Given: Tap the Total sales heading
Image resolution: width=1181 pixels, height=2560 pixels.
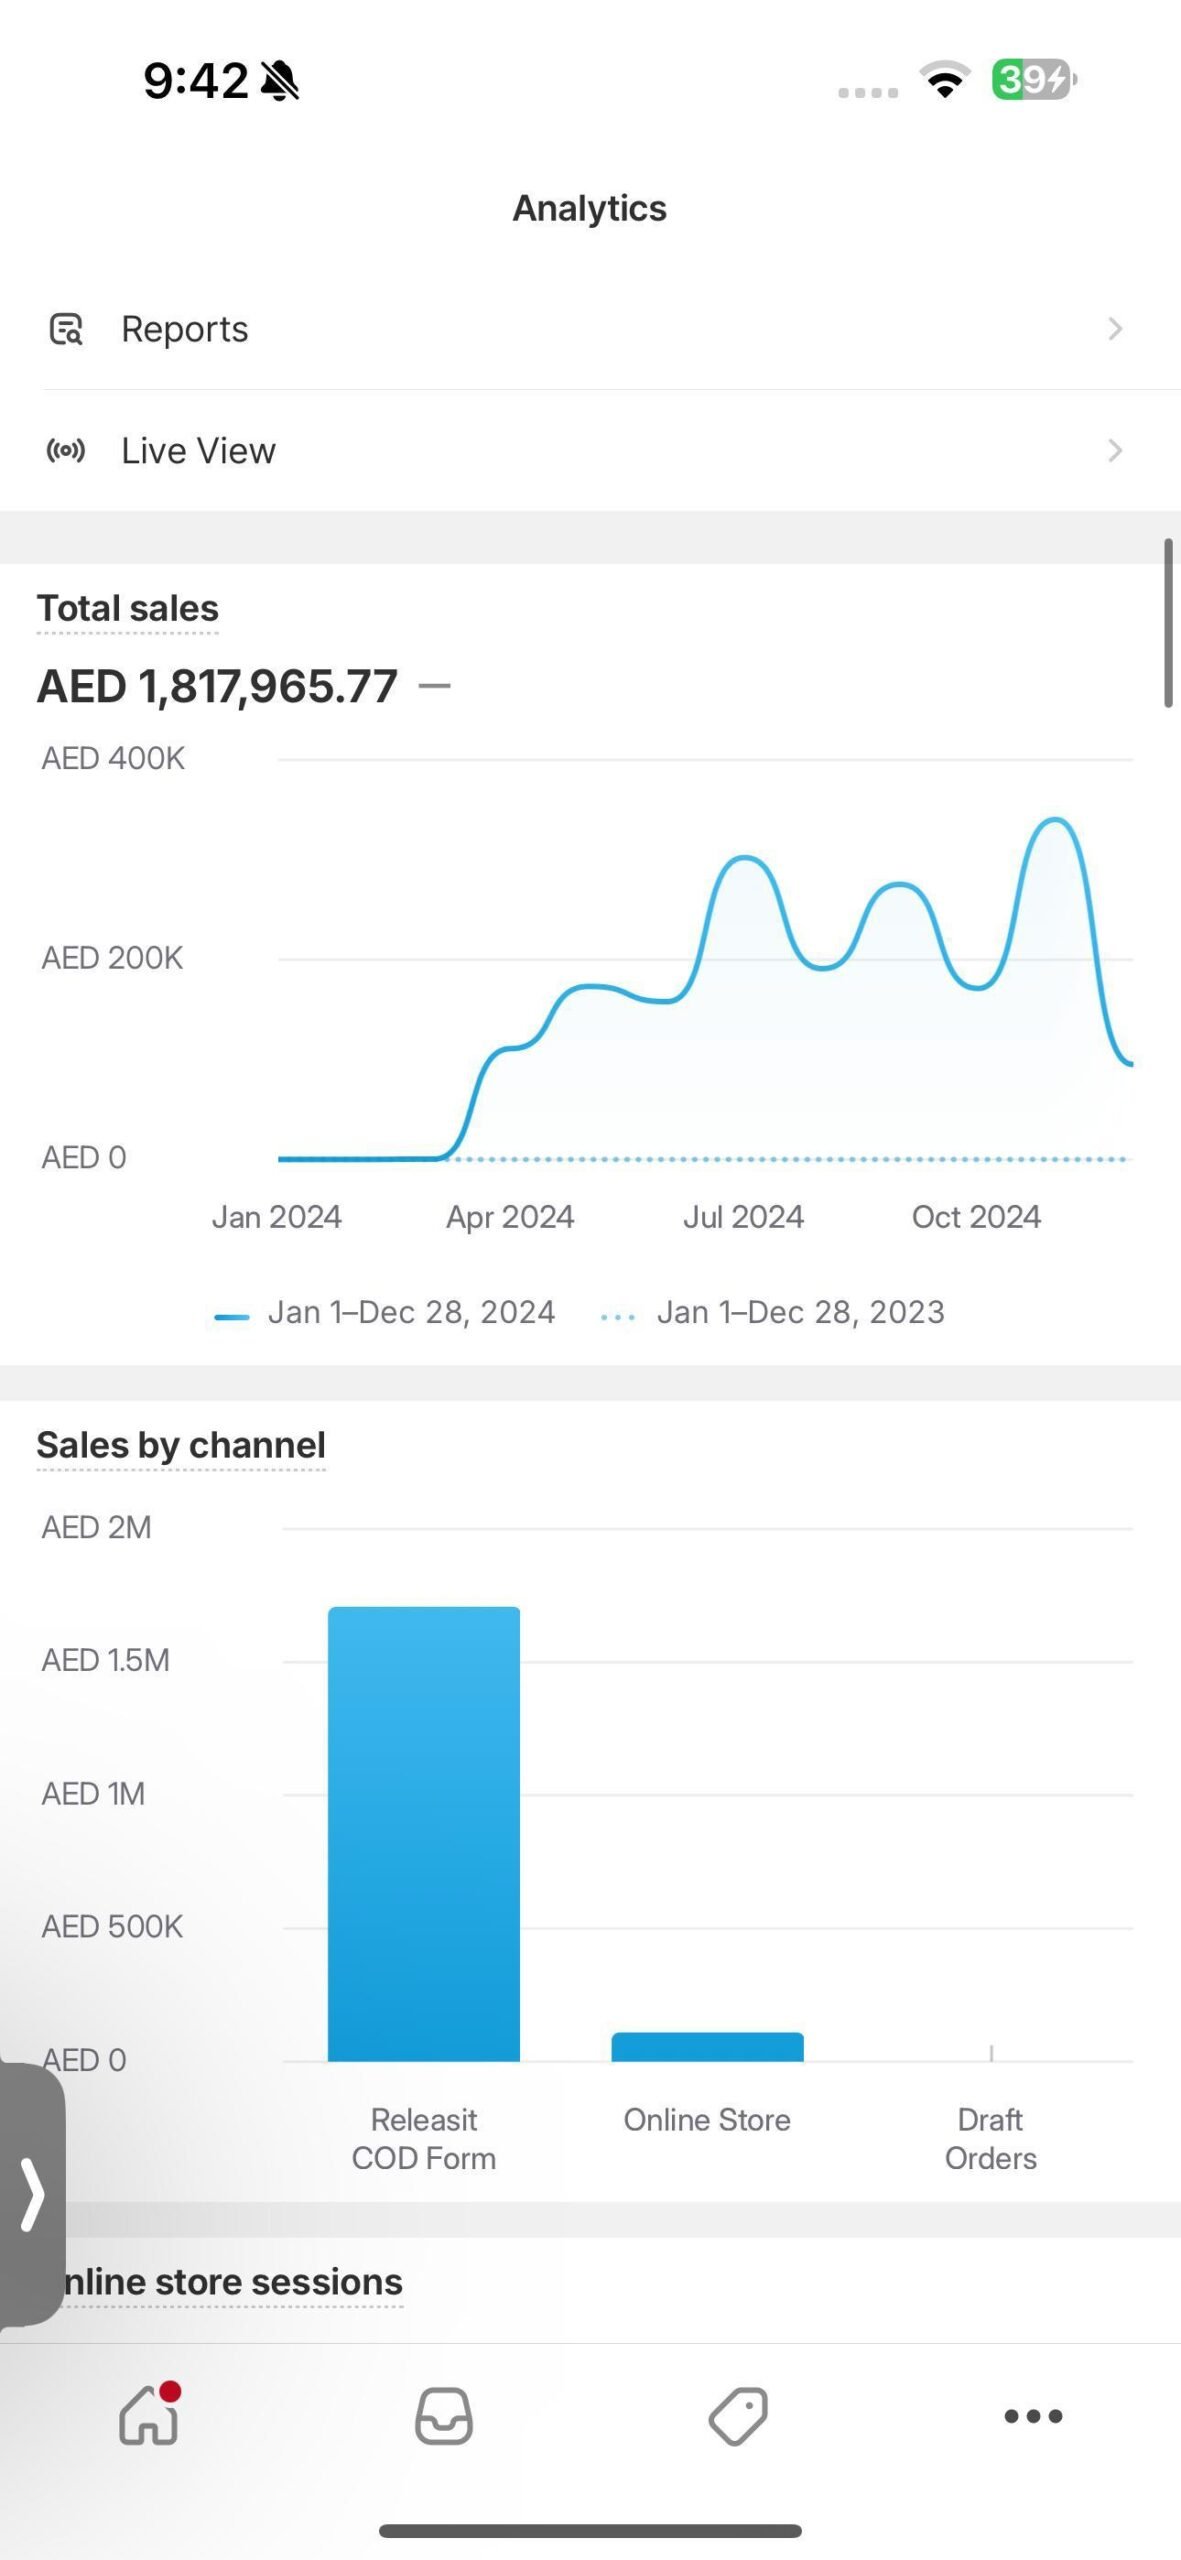Looking at the screenshot, I should coord(128,608).
